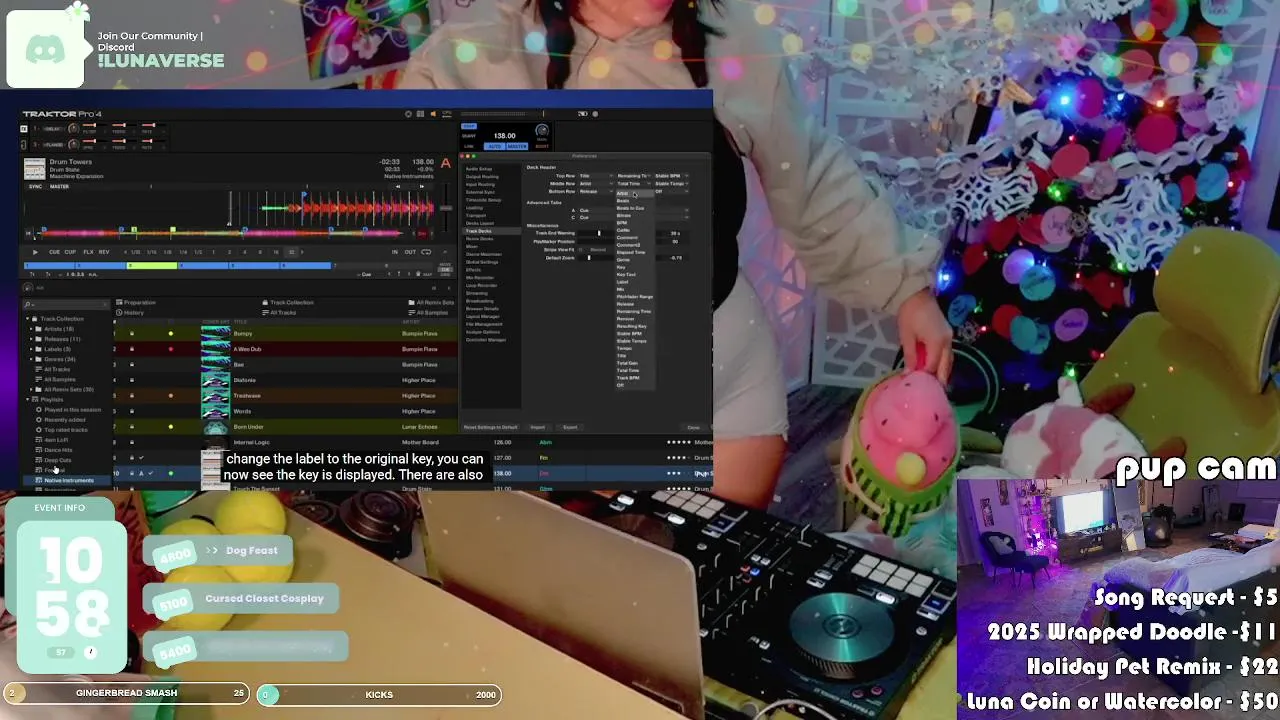Select File Management in Preferences
Image resolution: width=1280 pixels, height=720 pixels.
(x=484, y=324)
